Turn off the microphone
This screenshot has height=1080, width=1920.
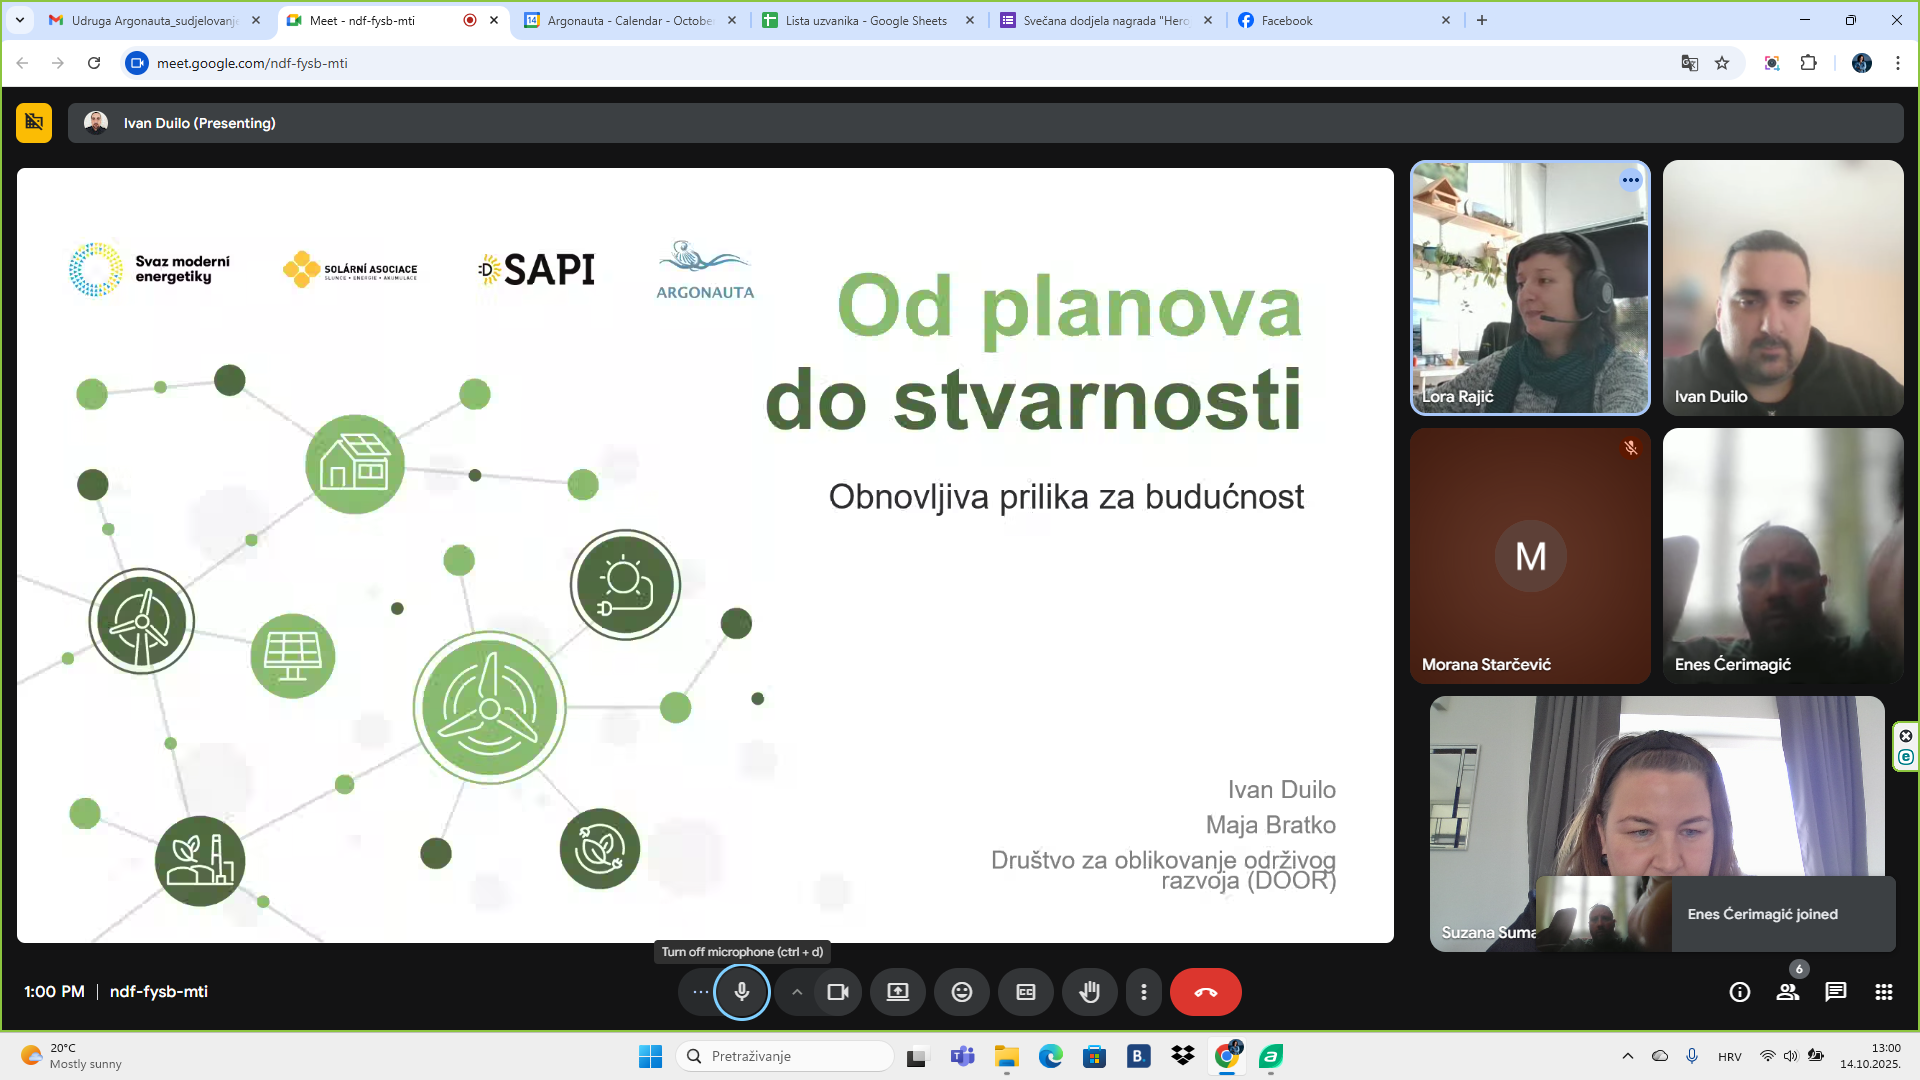[741, 992]
